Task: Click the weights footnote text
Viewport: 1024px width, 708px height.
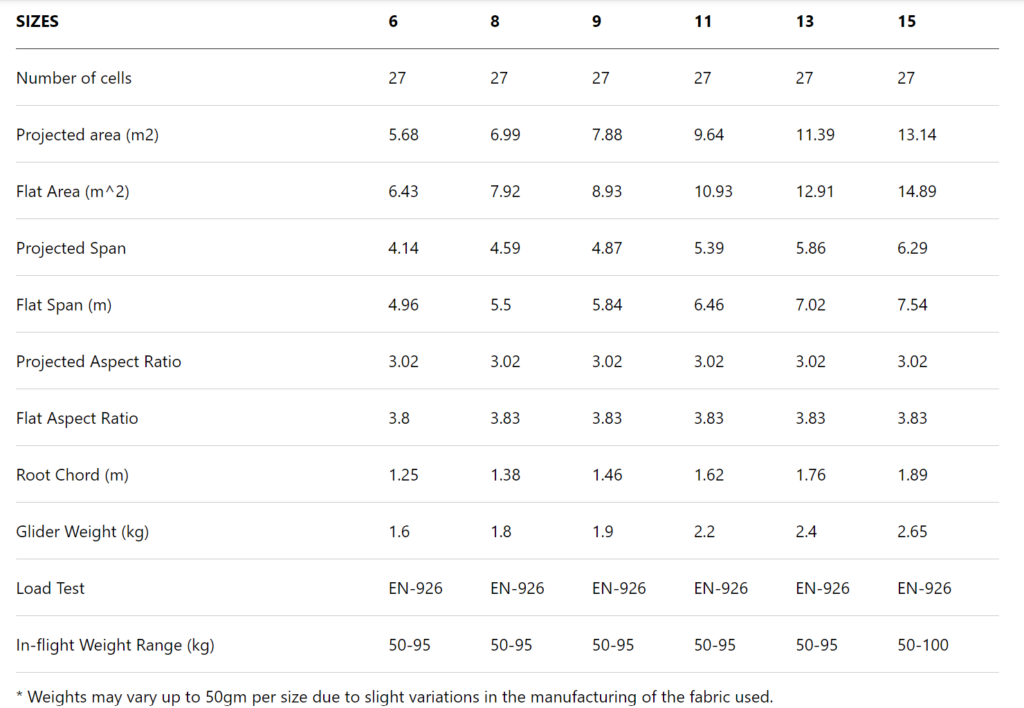Action: [x=394, y=697]
